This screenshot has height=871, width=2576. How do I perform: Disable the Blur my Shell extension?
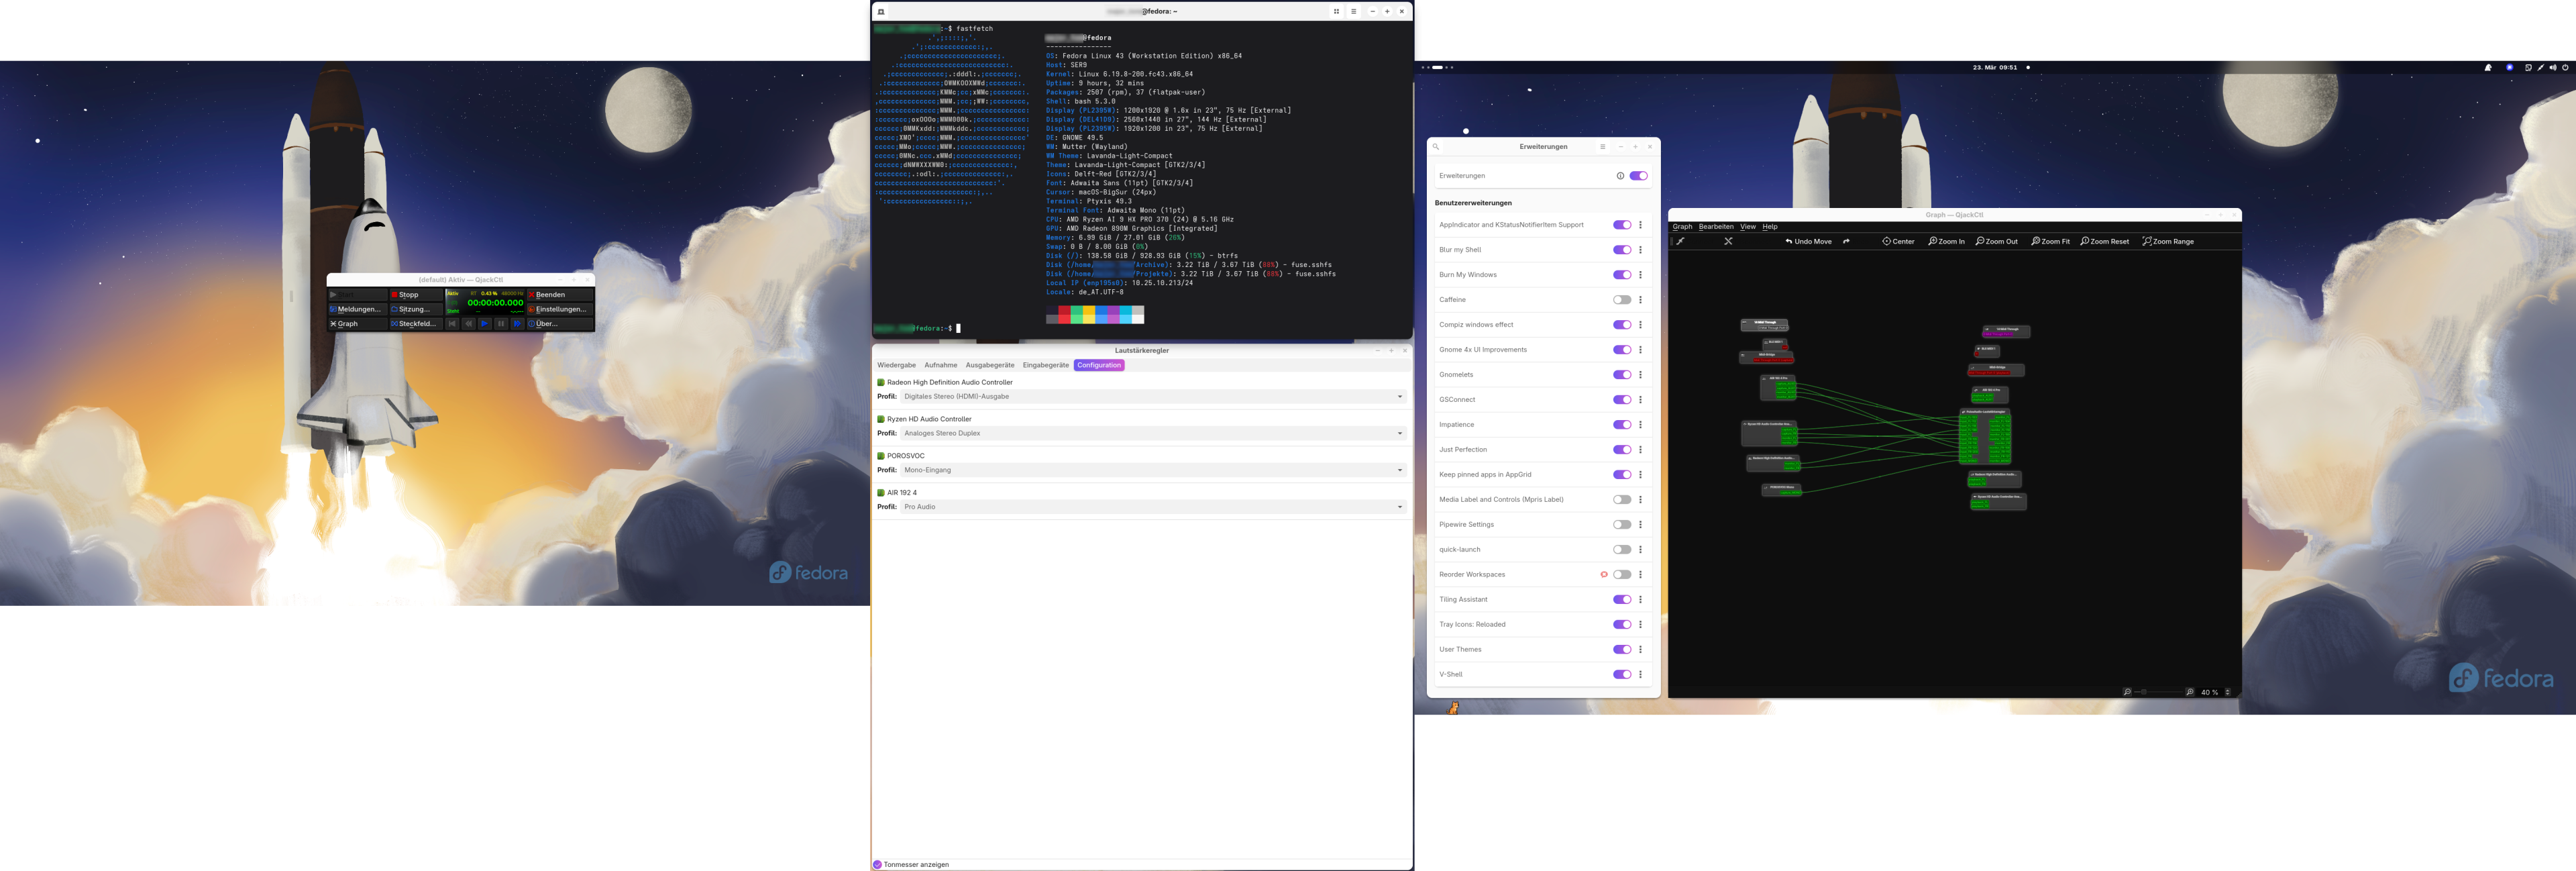(x=1621, y=250)
